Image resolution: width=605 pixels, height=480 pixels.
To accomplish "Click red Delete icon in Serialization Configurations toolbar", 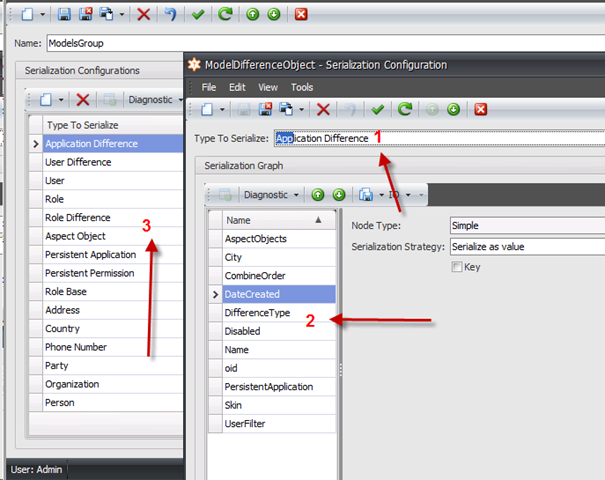I will [83, 100].
